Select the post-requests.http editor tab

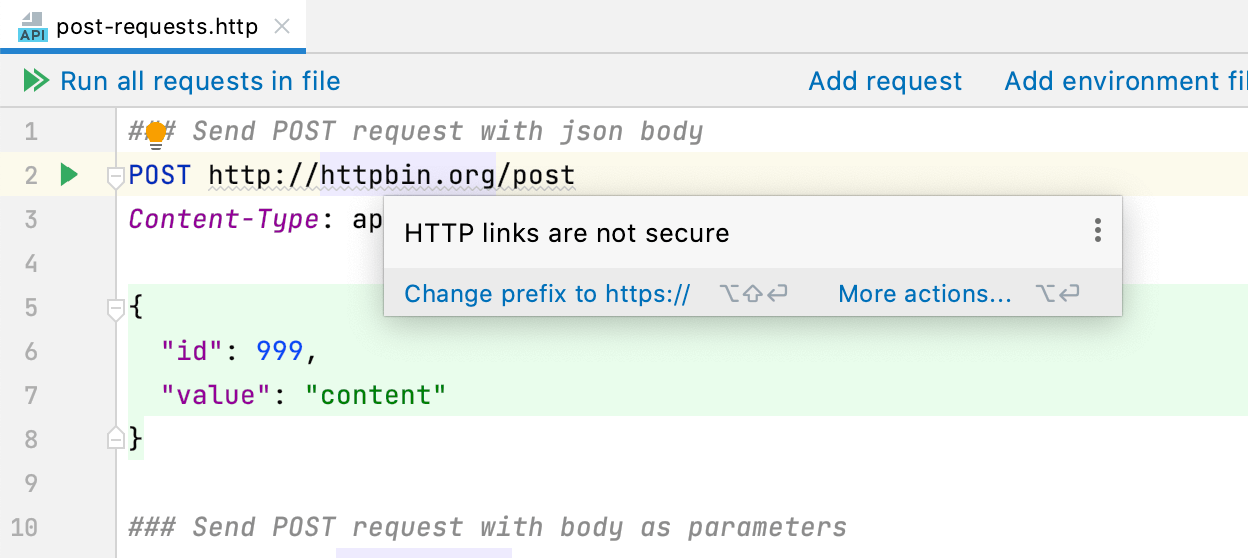(158, 27)
